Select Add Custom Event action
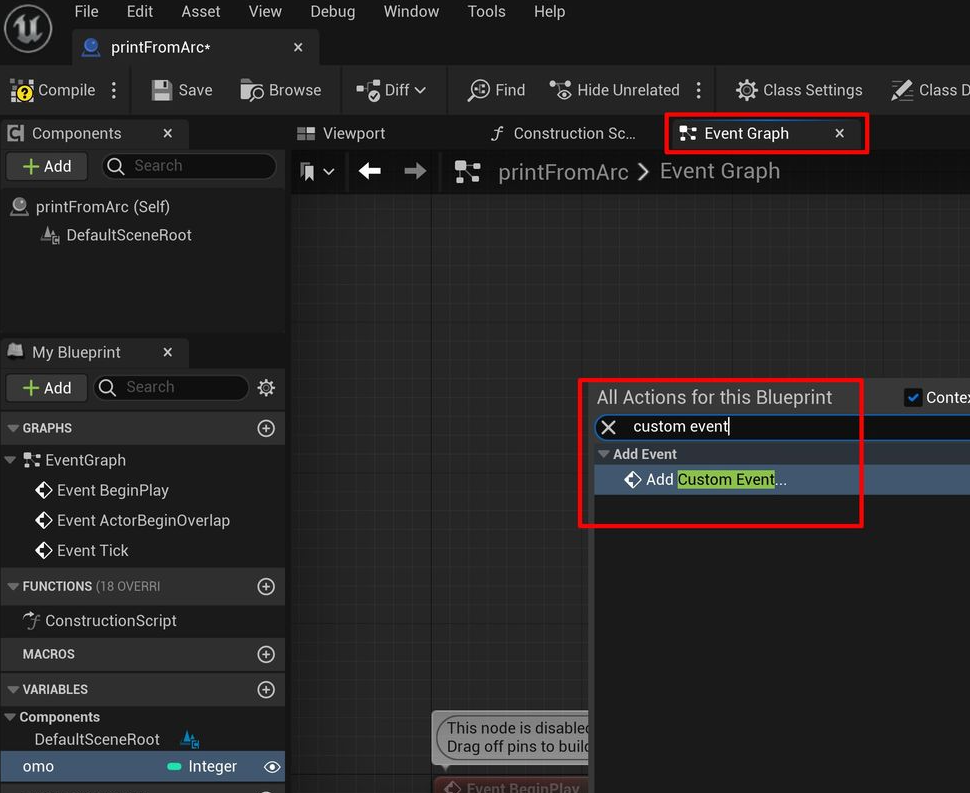Screen dimensions: 970x793 pos(715,480)
